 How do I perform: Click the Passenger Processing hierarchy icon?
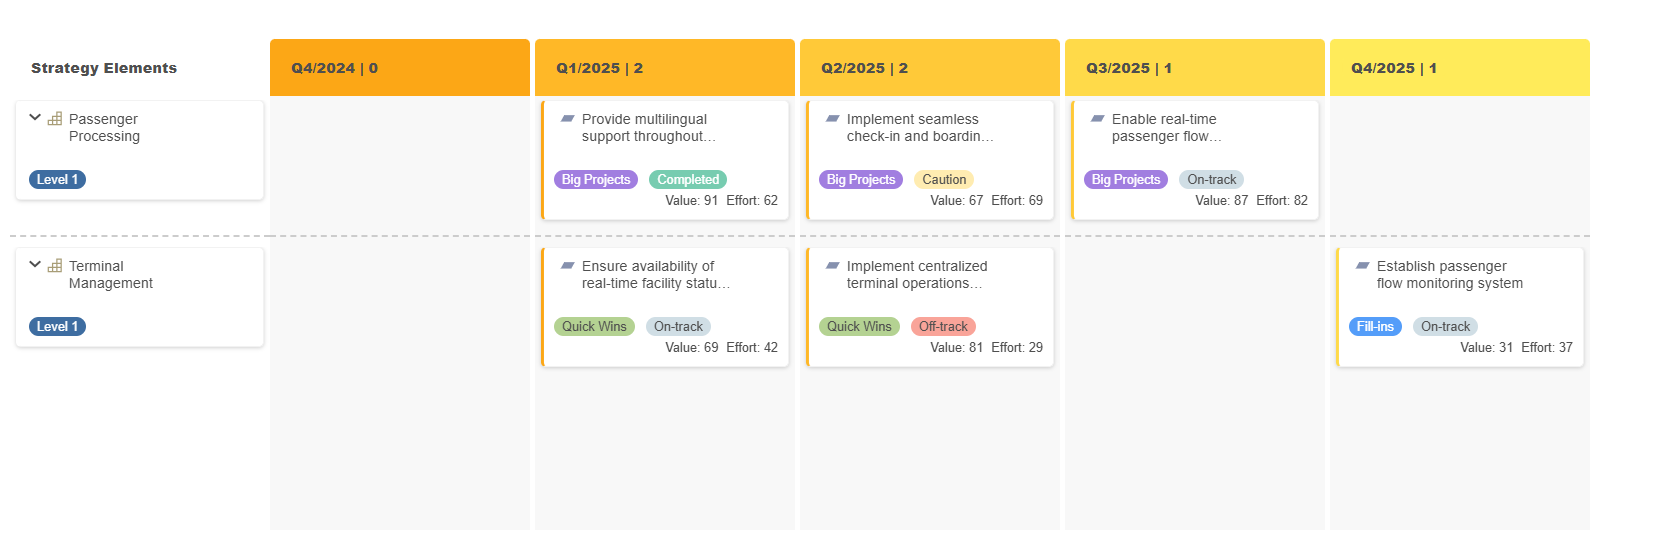coord(55,119)
